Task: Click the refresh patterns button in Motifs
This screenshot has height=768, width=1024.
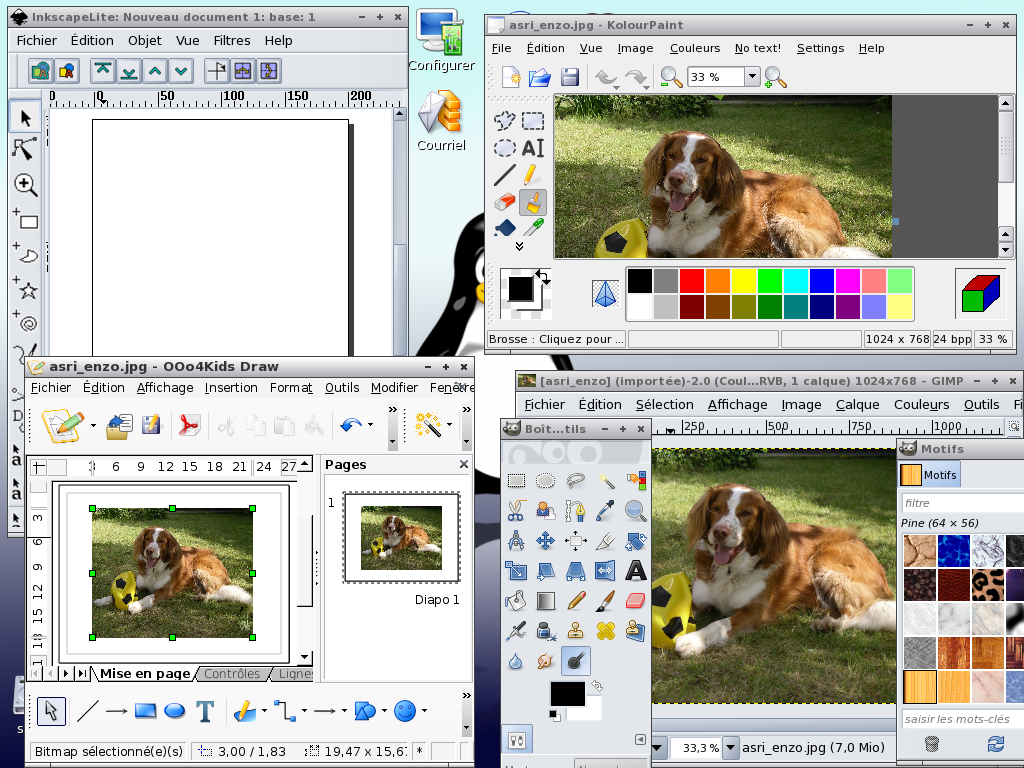Action: click(996, 743)
